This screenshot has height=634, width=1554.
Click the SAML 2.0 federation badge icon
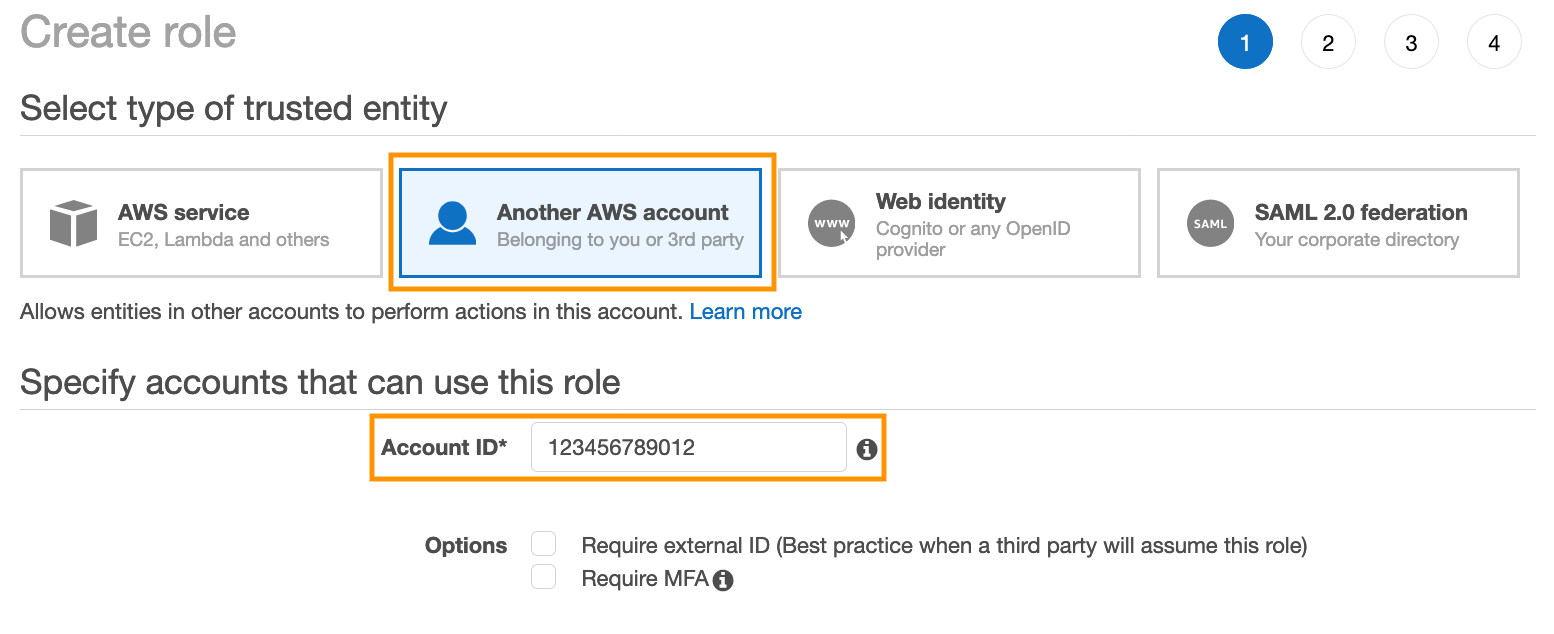pyautogui.click(x=1210, y=223)
